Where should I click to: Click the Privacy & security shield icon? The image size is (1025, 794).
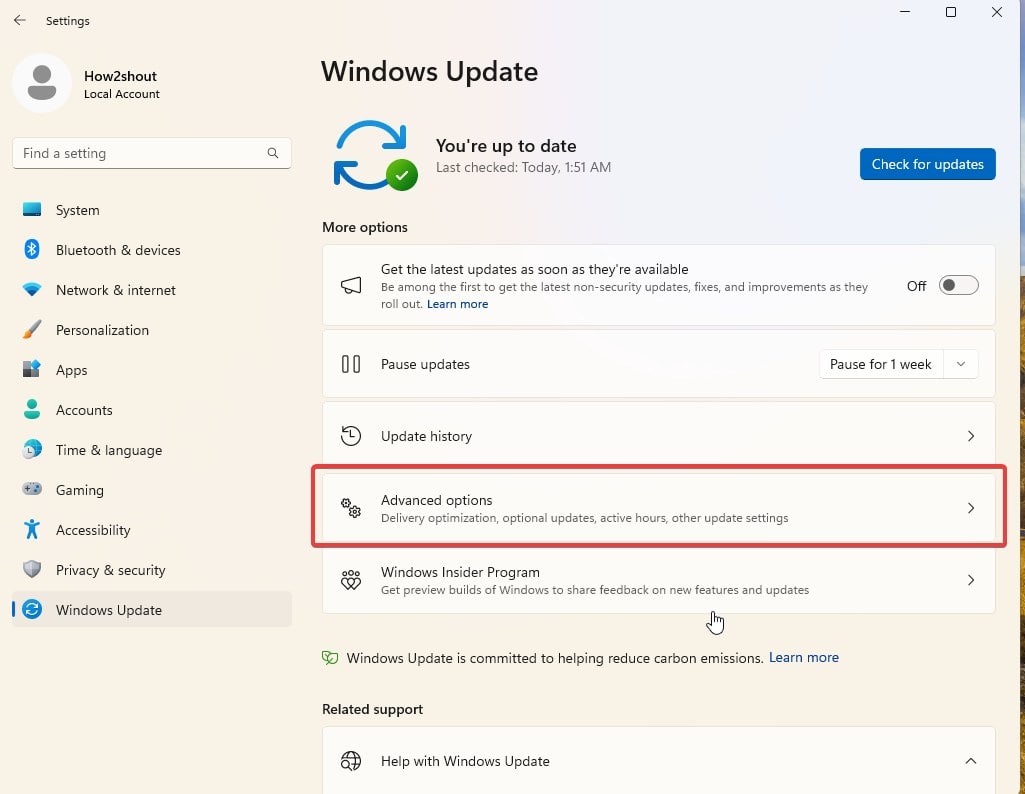pyautogui.click(x=32, y=570)
